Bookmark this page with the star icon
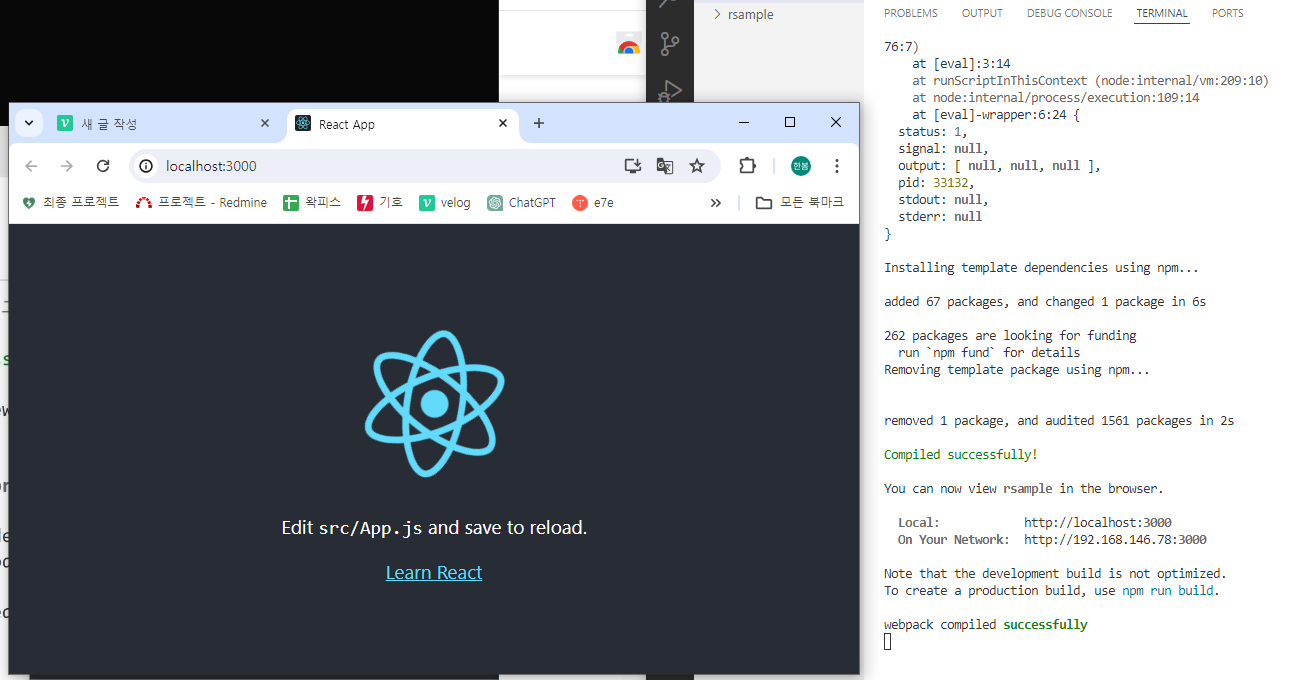1308x680 pixels. click(x=697, y=166)
